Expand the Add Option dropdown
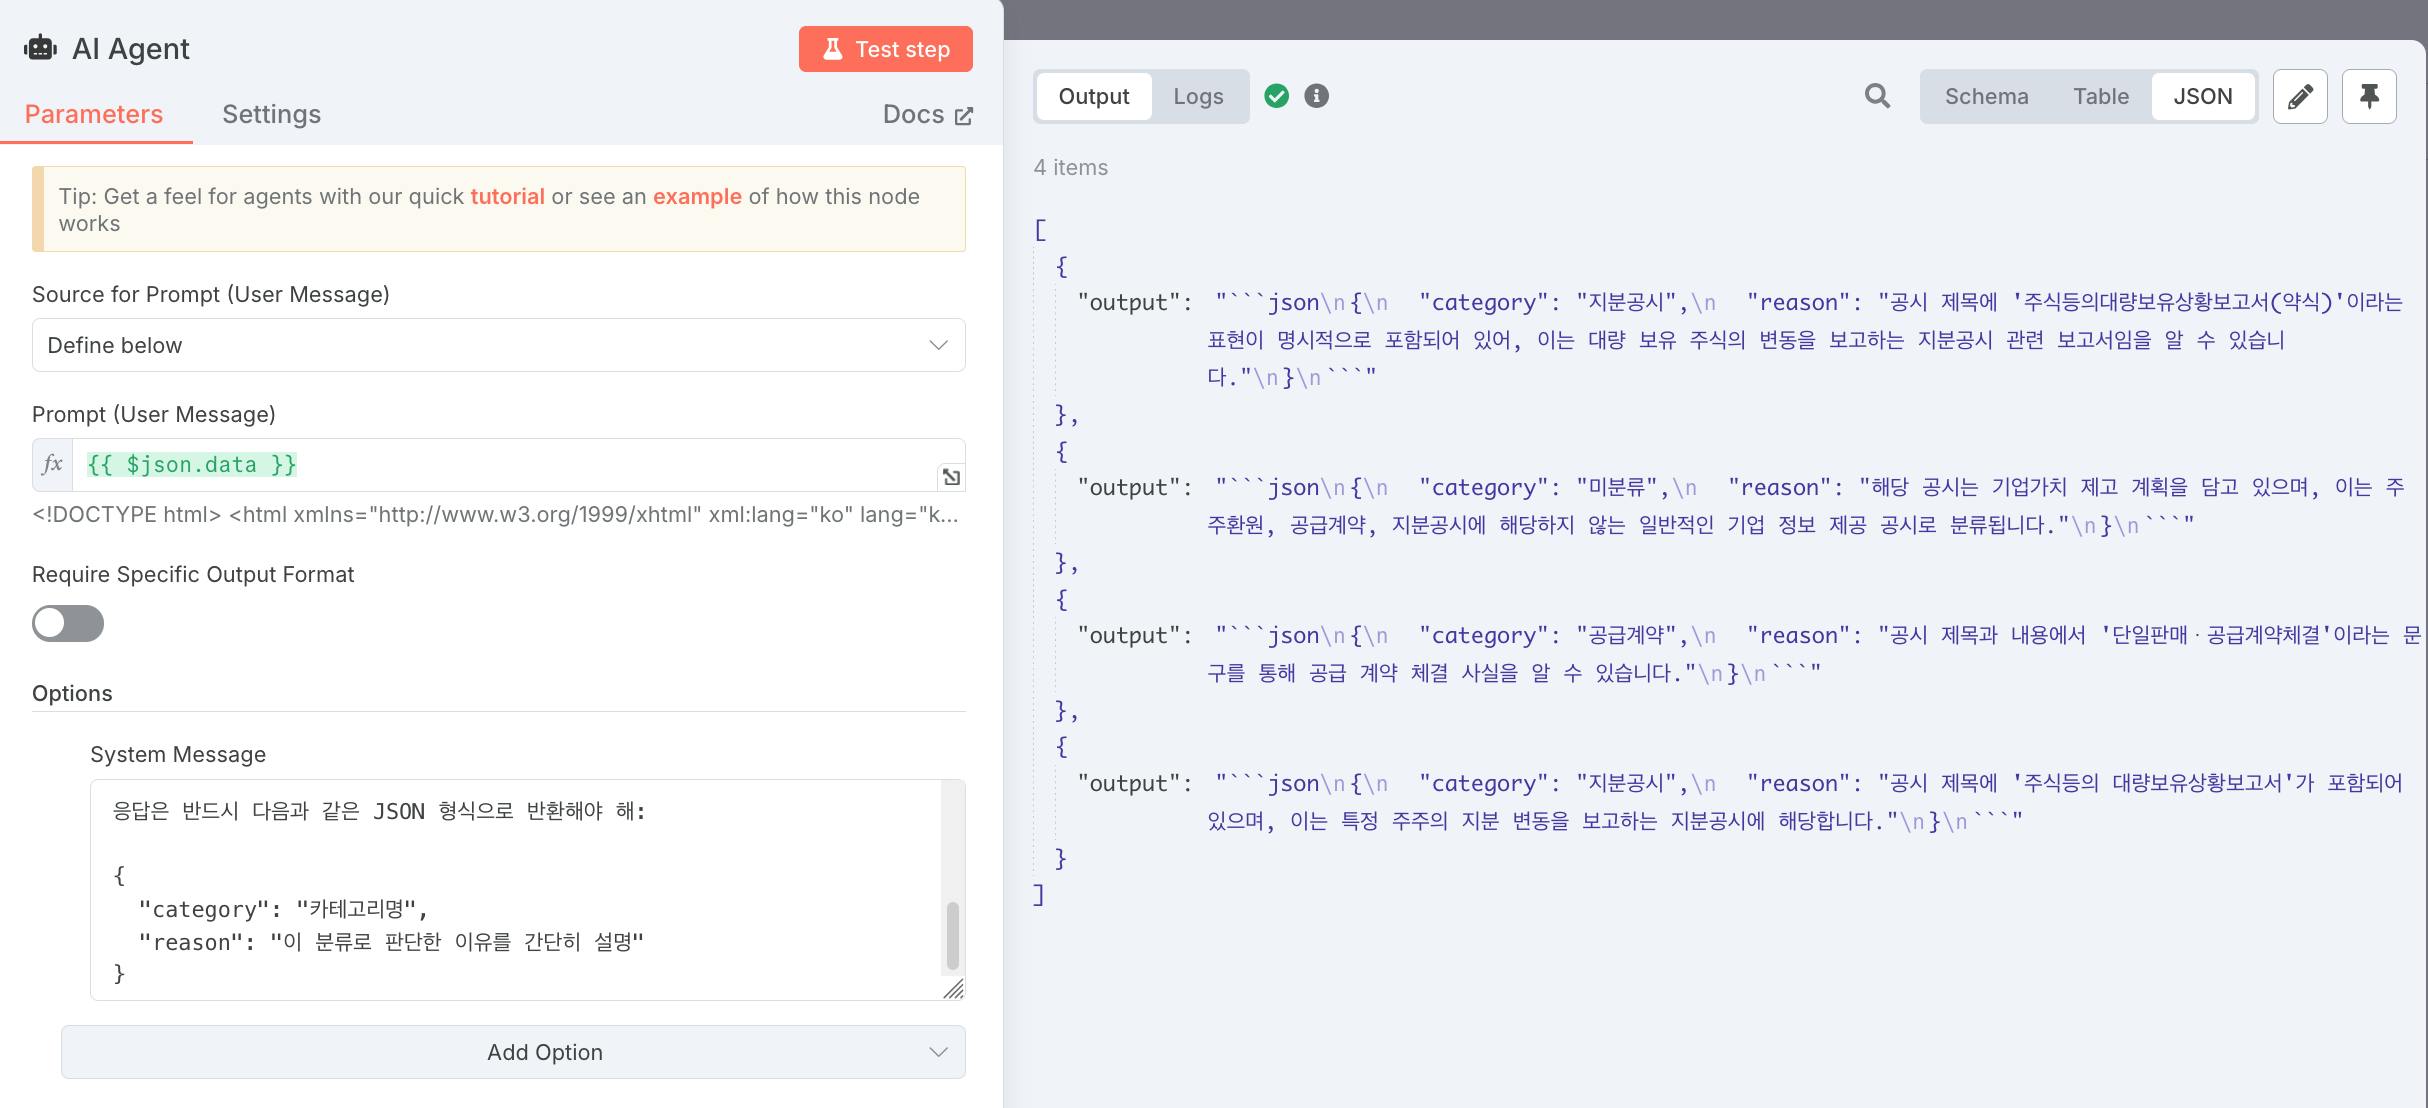2428x1108 pixels. (513, 1052)
